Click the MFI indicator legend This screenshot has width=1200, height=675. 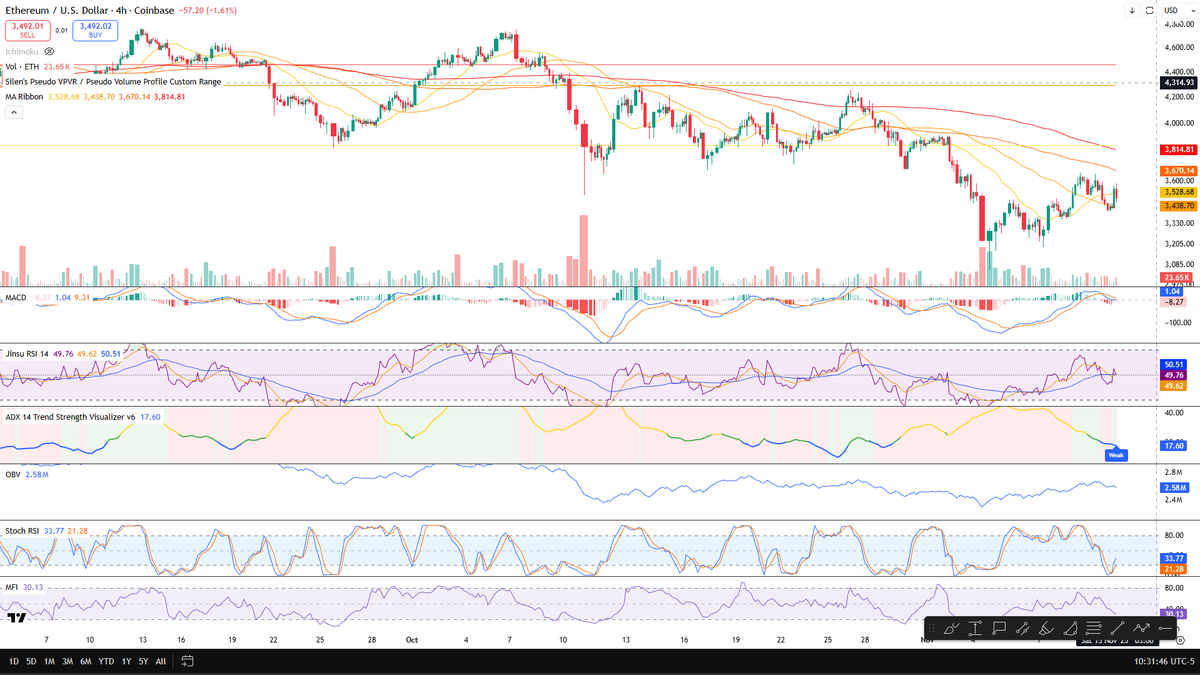point(11,588)
